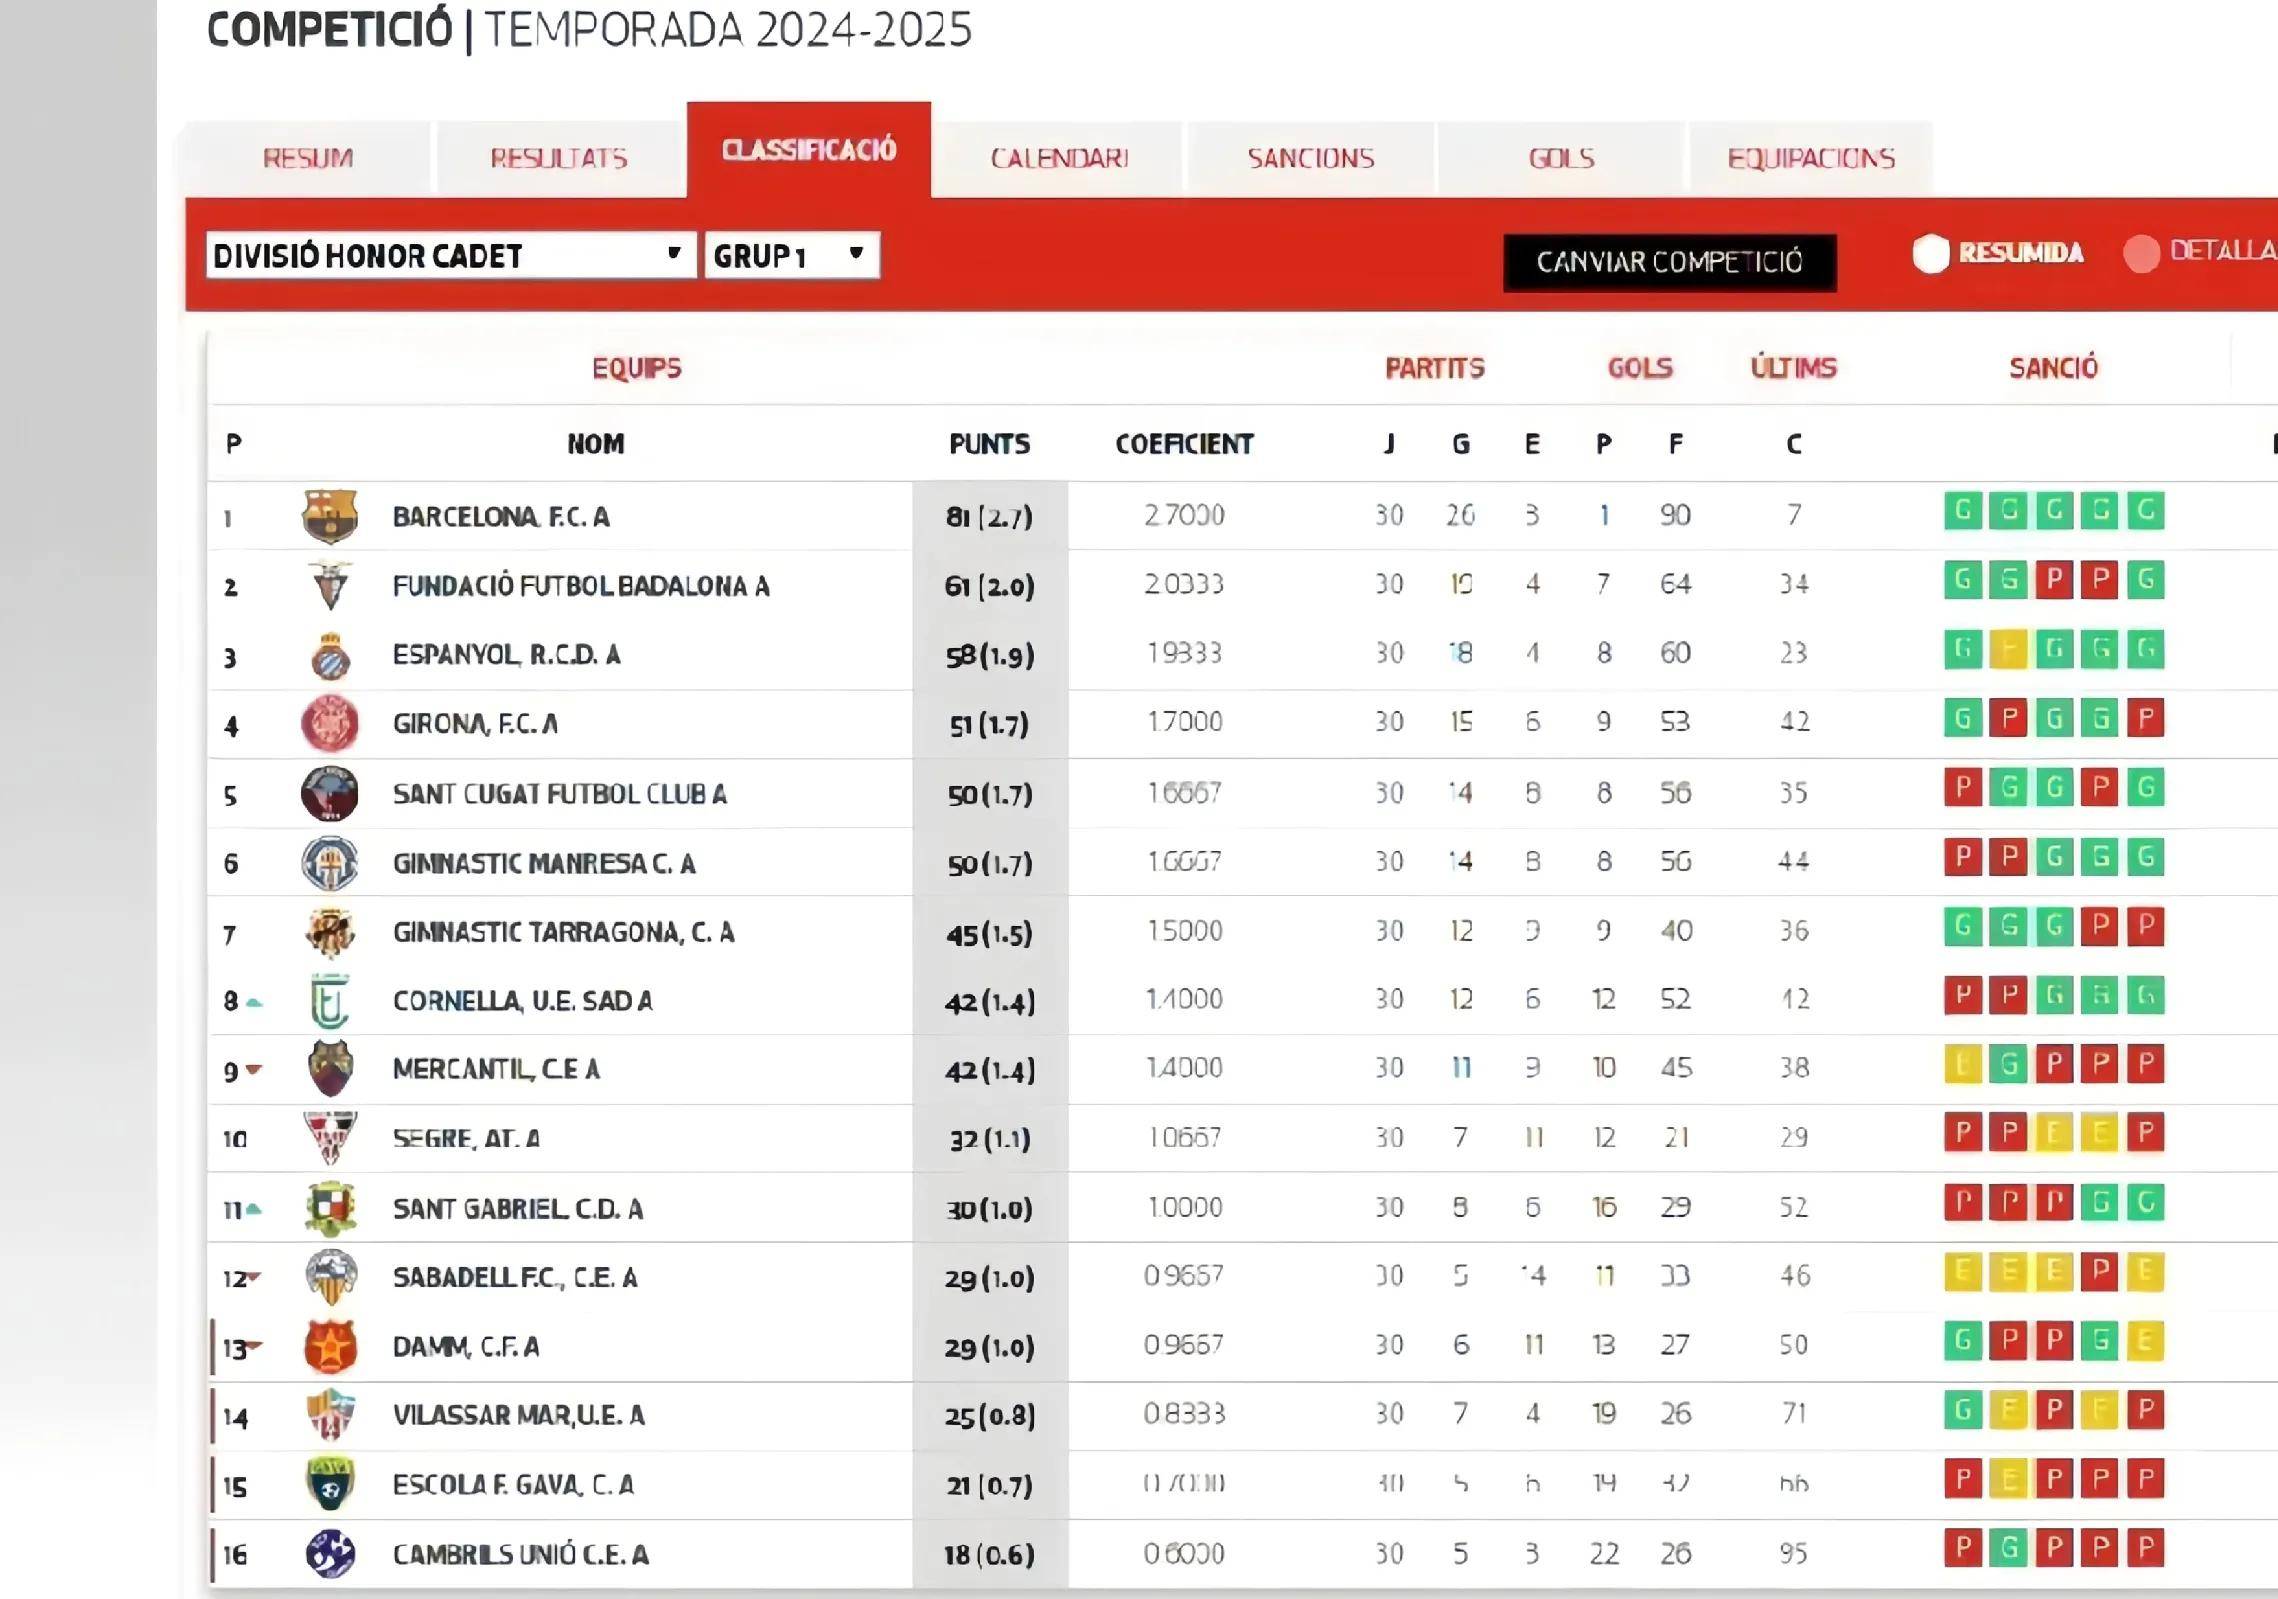Open the Gols tab

(1562, 158)
